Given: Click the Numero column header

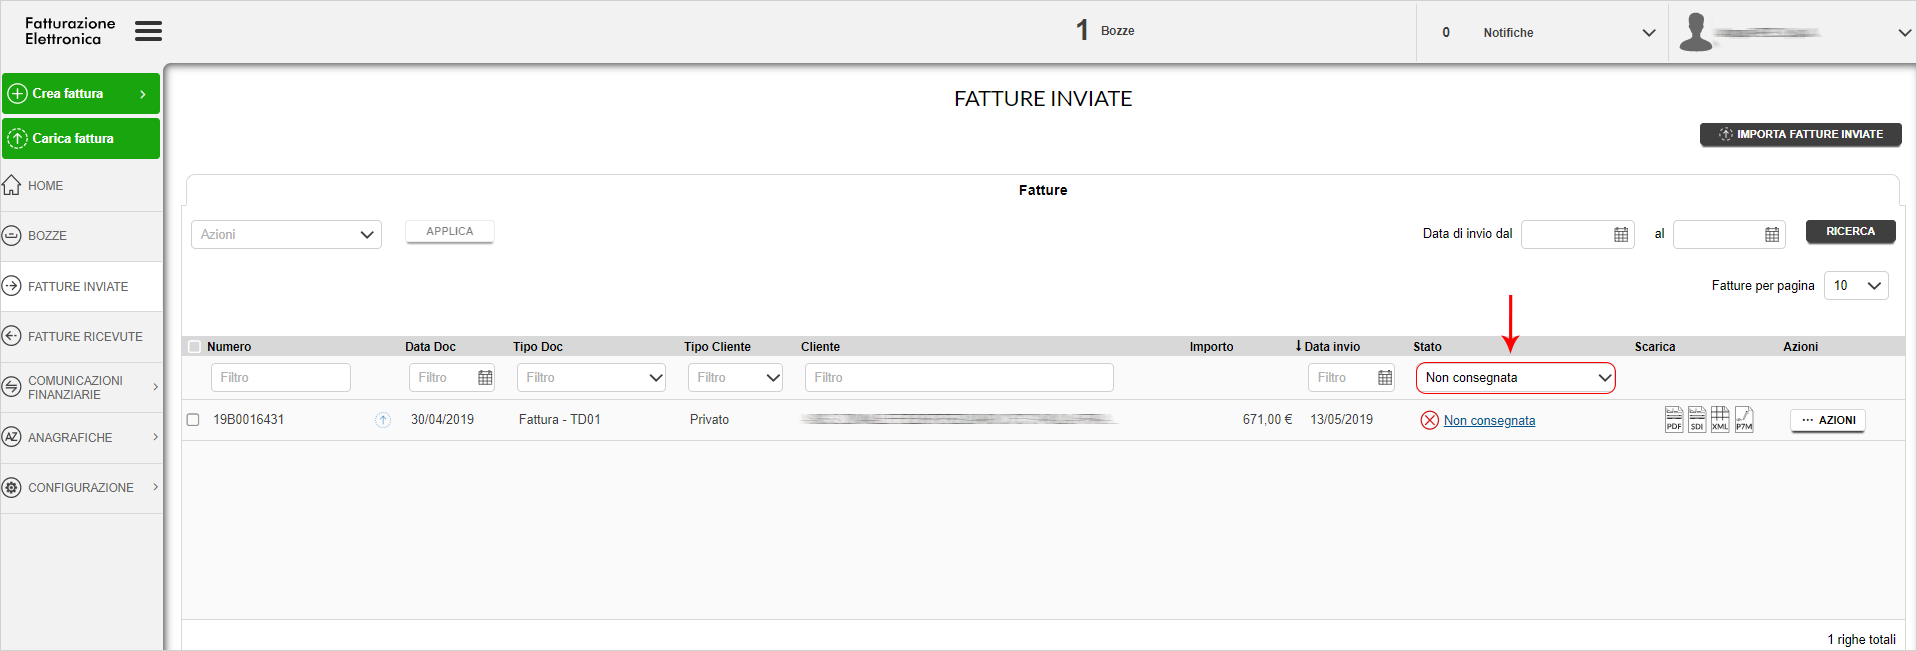Looking at the screenshot, I should tap(229, 347).
